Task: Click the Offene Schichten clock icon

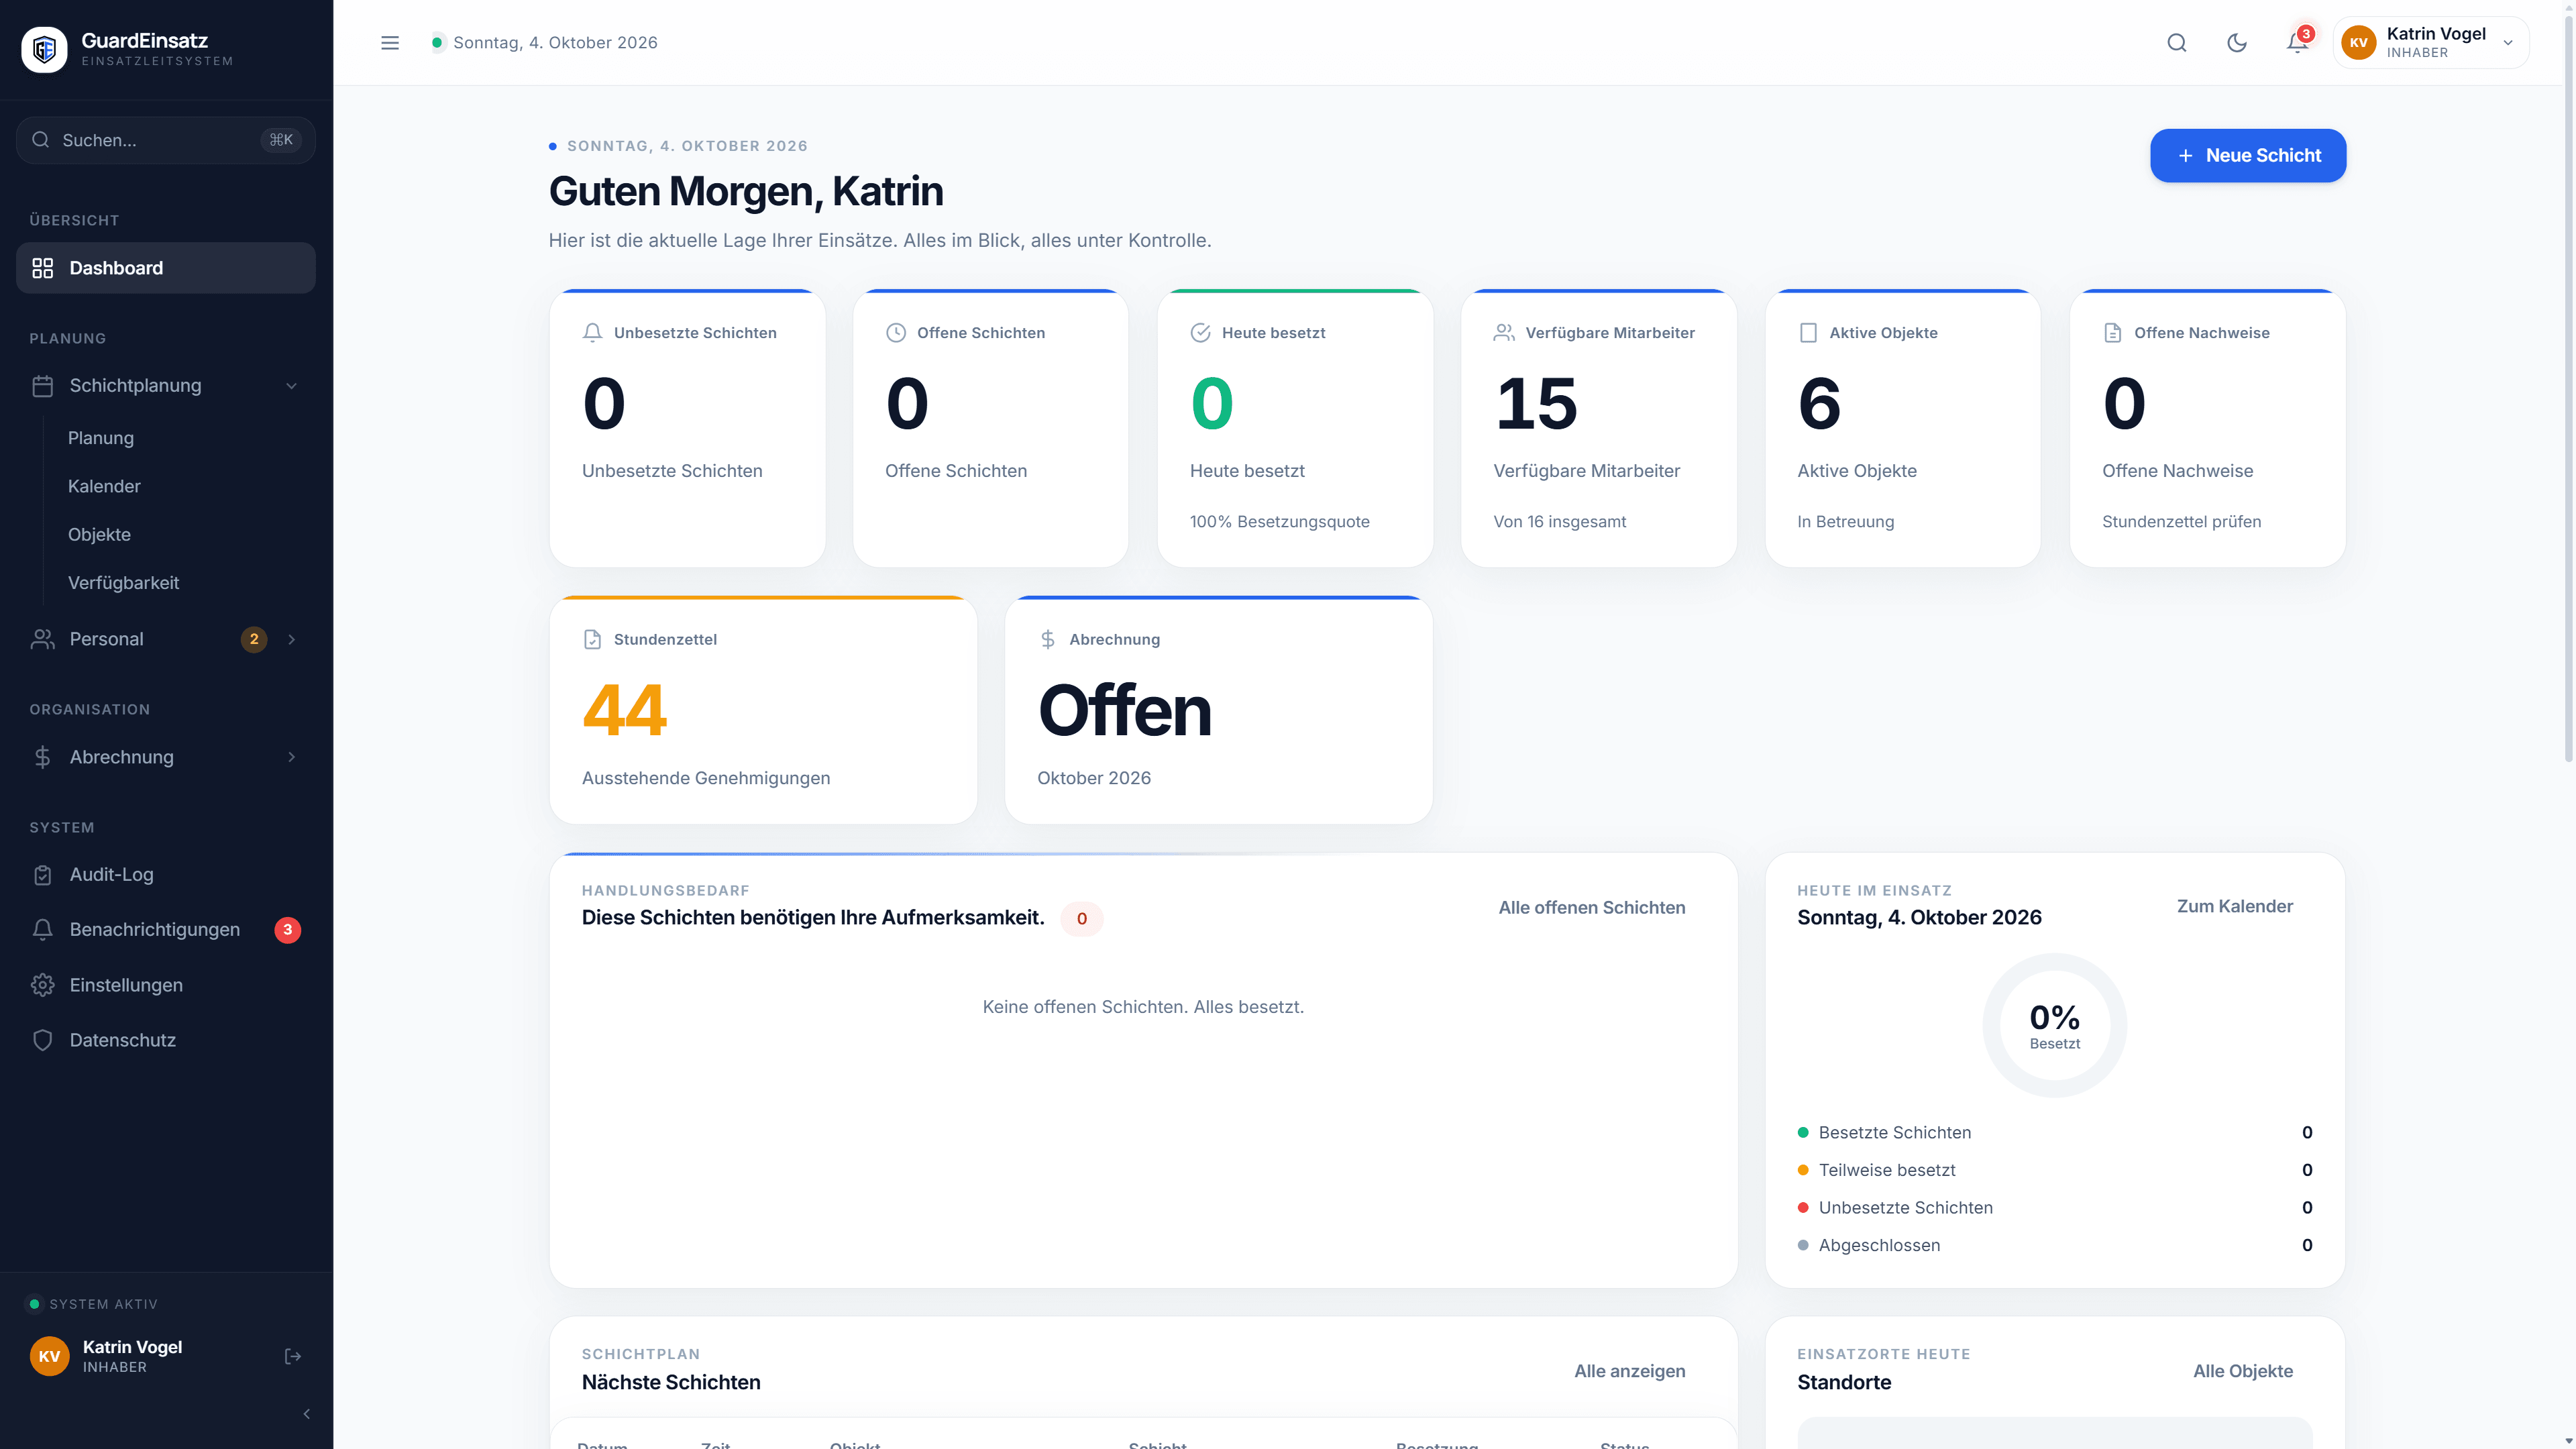Action: click(896, 333)
